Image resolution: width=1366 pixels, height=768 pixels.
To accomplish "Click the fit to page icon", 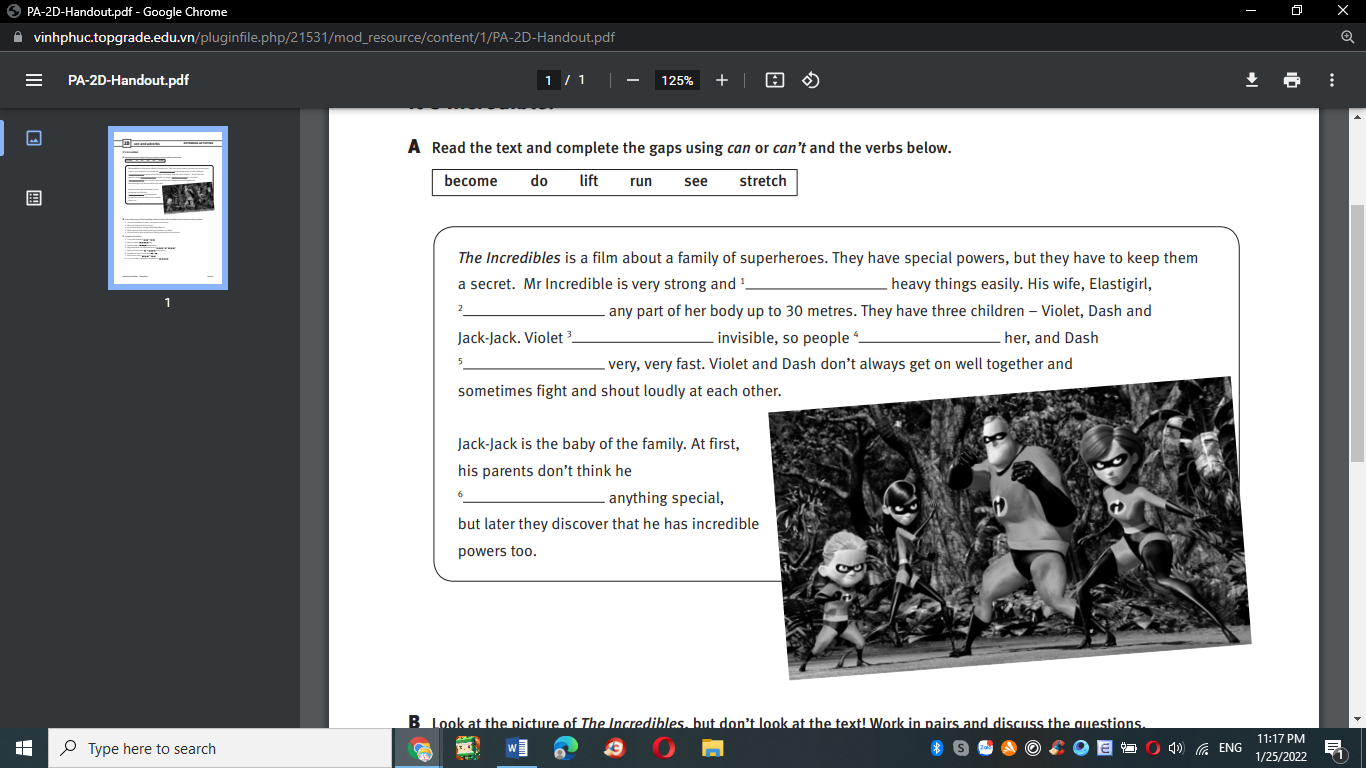I will click(x=775, y=80).
